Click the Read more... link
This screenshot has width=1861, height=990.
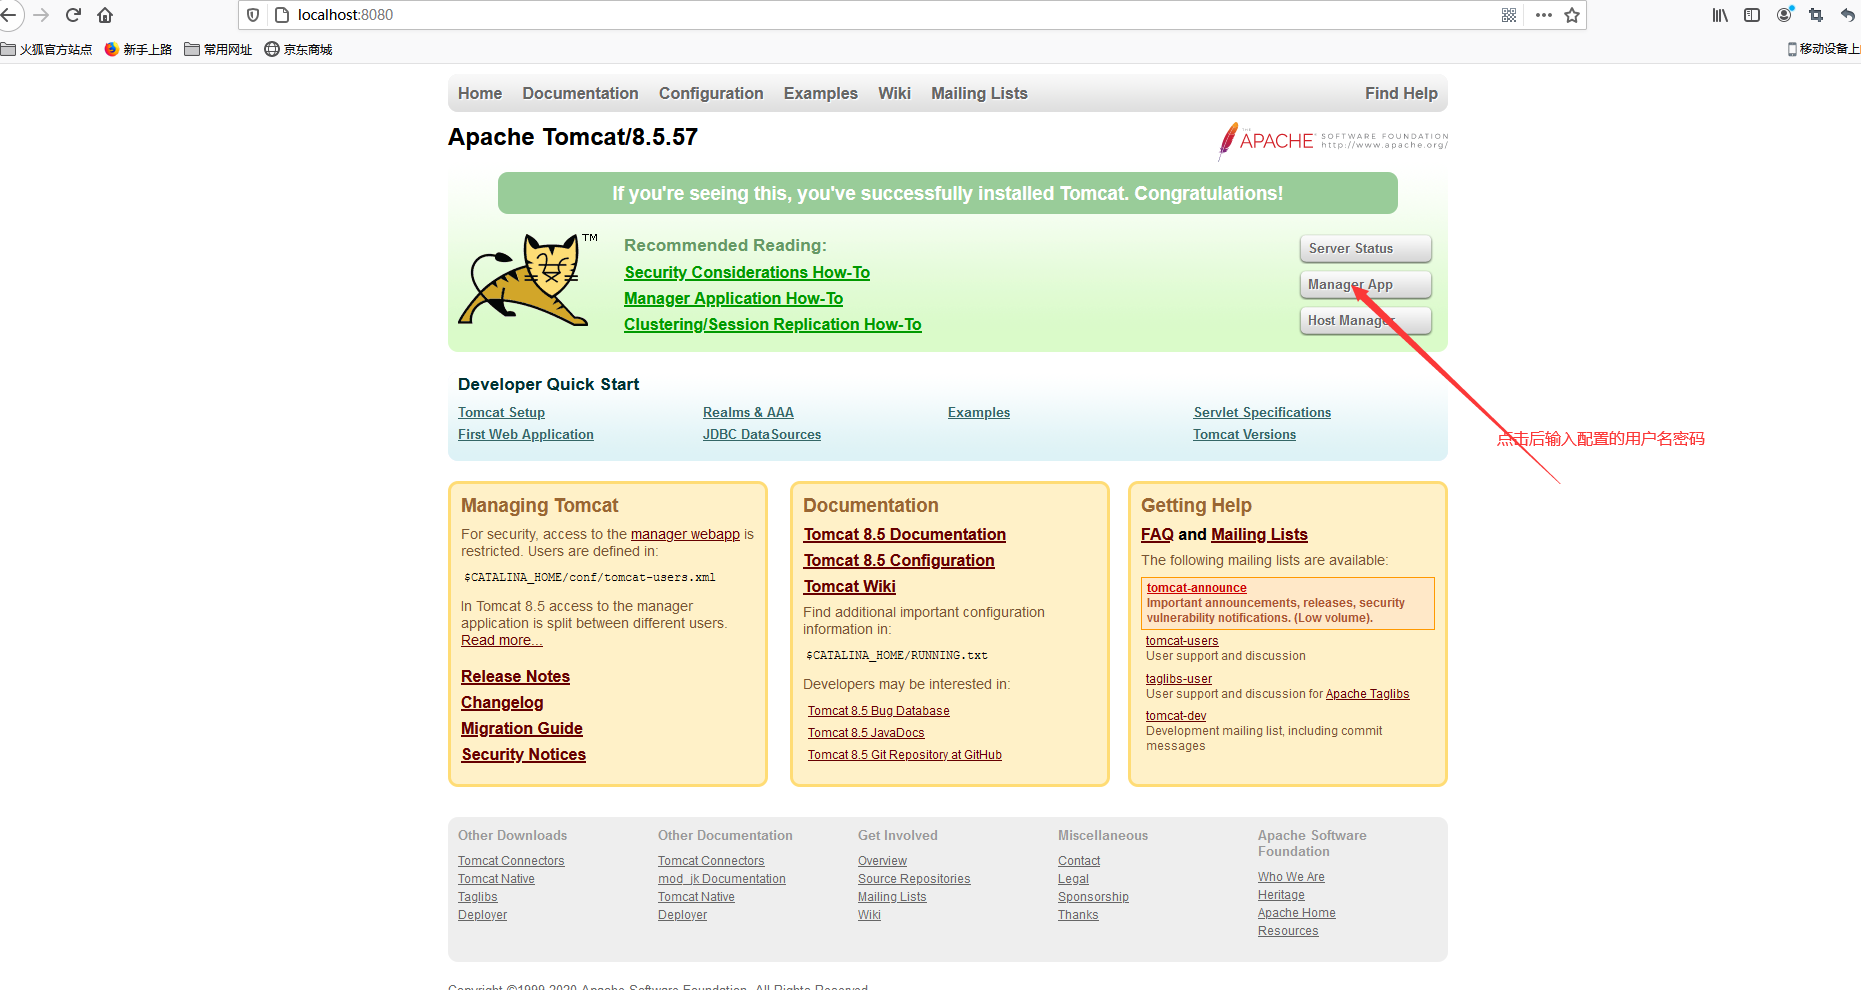[501, 640]
